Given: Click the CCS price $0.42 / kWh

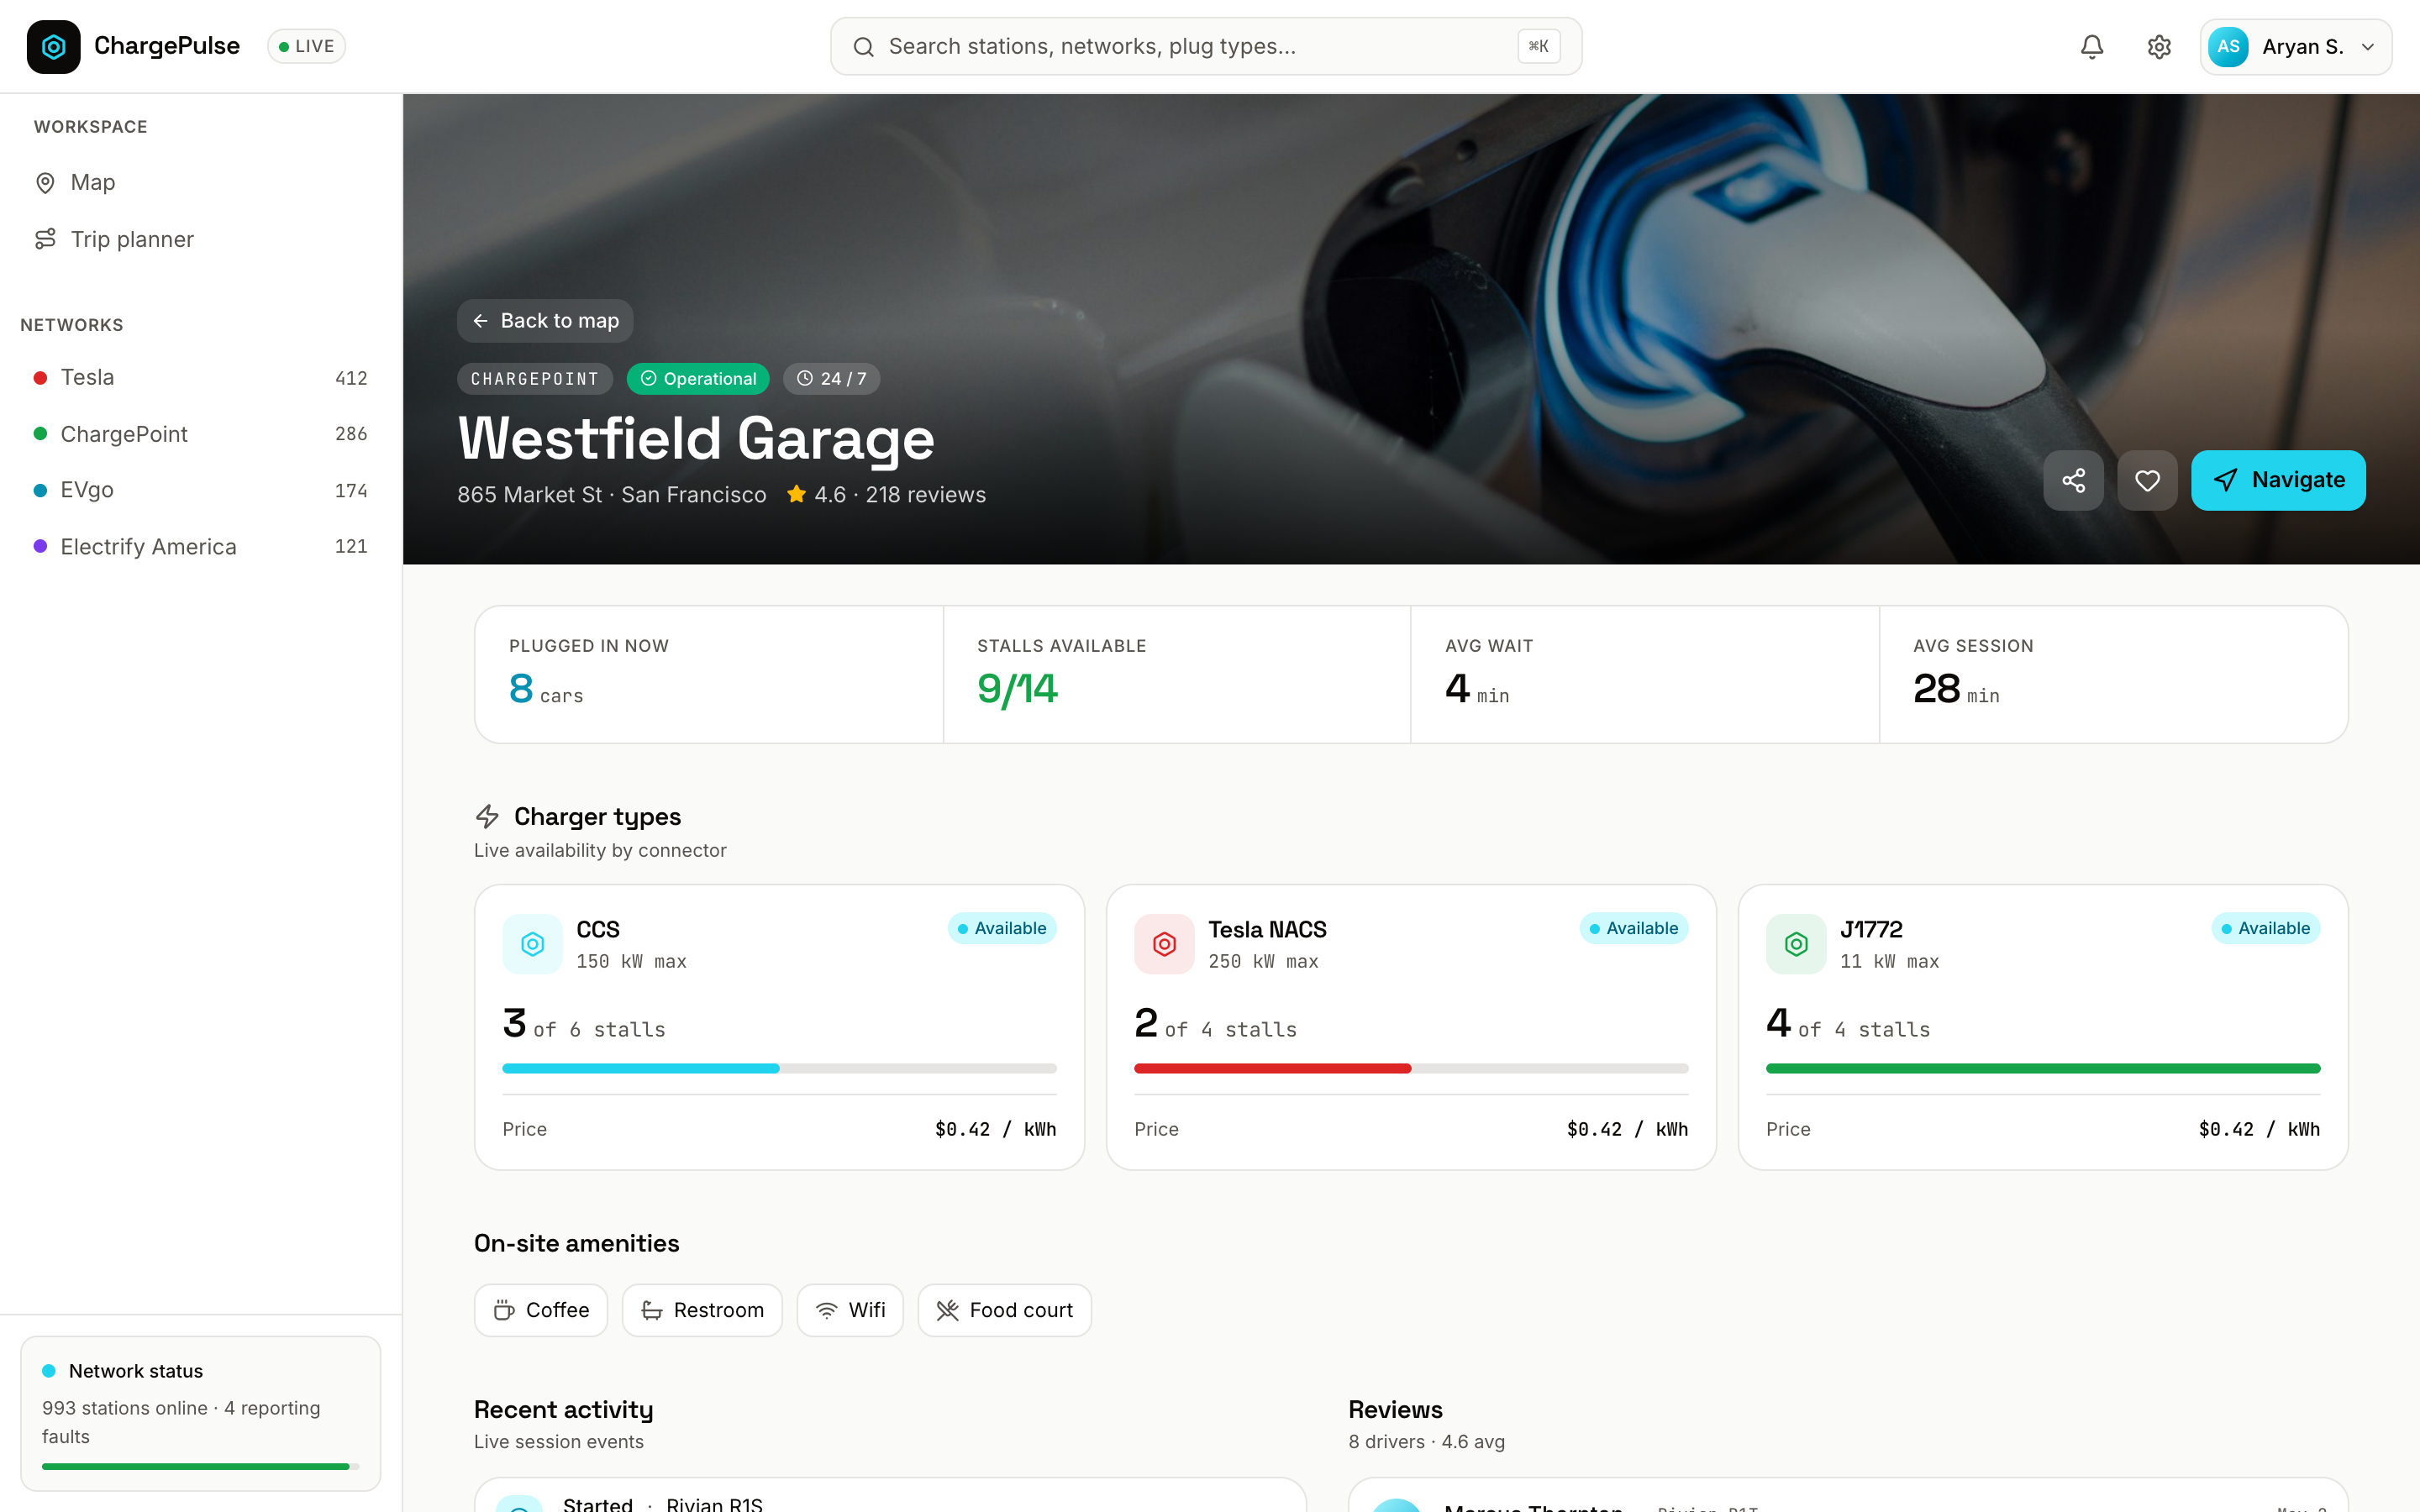Looking at the screenshot, I should [995, 1130].
